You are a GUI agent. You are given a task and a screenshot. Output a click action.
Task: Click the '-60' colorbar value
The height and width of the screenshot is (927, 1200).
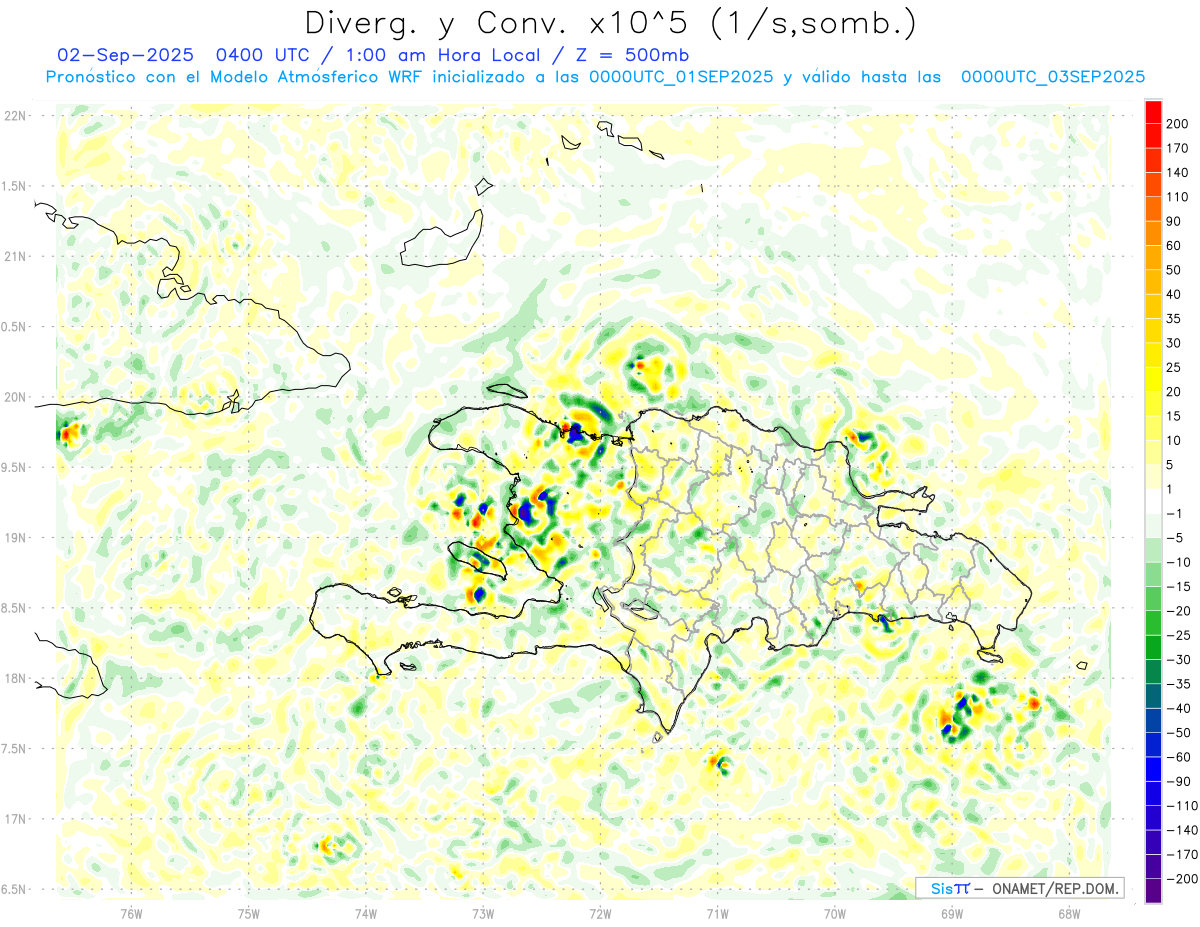click(1177, 757)
